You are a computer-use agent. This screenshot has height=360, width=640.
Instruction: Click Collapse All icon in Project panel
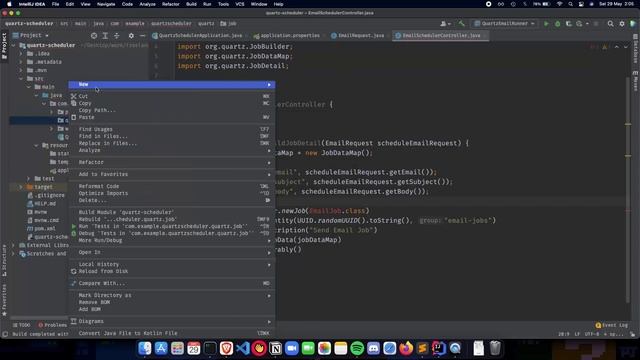[116, 36]
